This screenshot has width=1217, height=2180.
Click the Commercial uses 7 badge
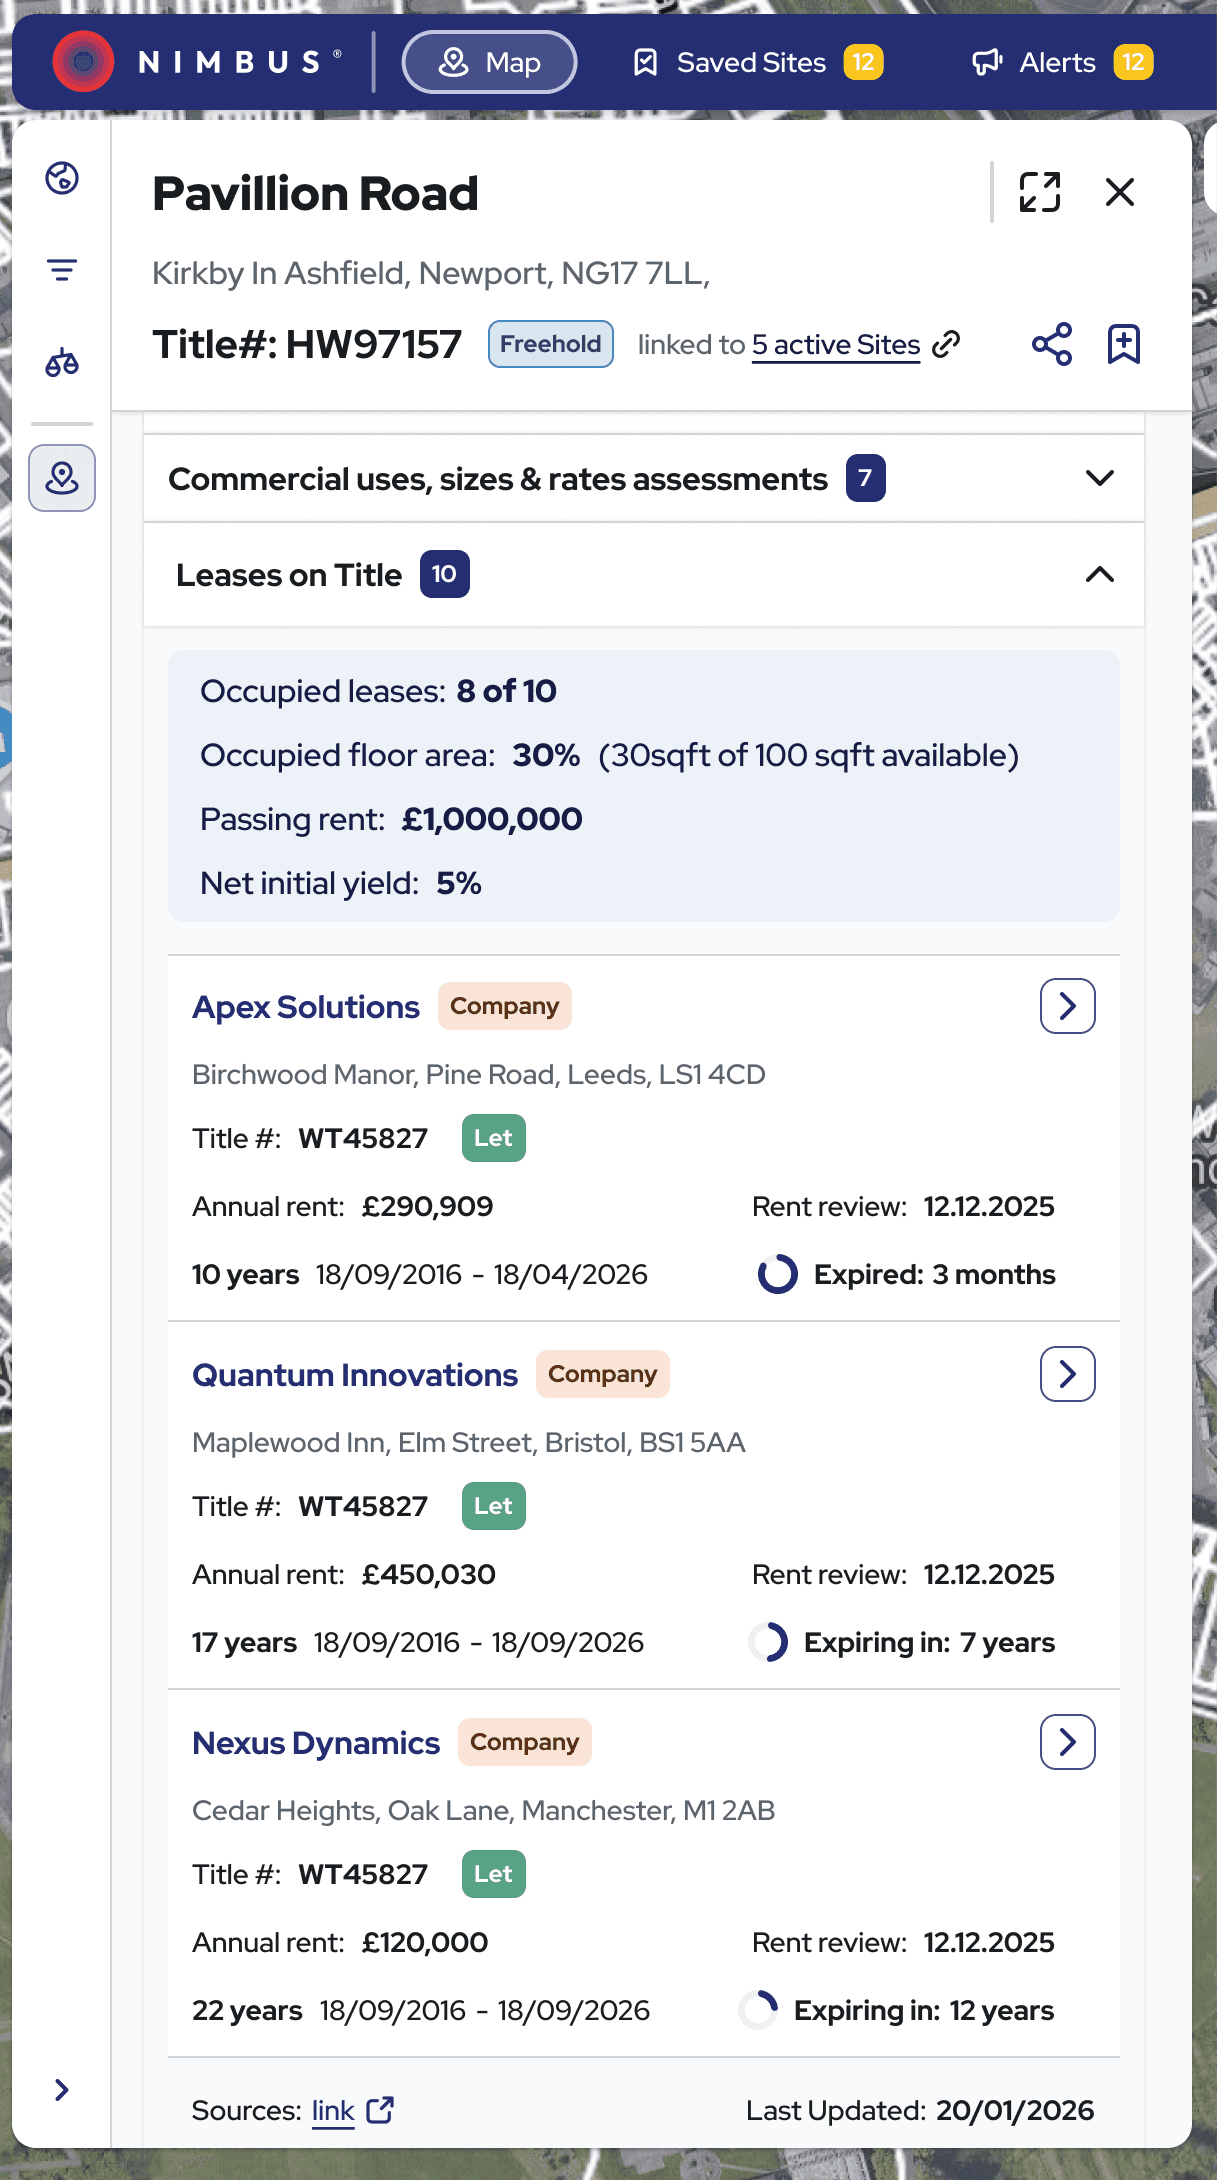pyautogui.click(x=866, y=478)
